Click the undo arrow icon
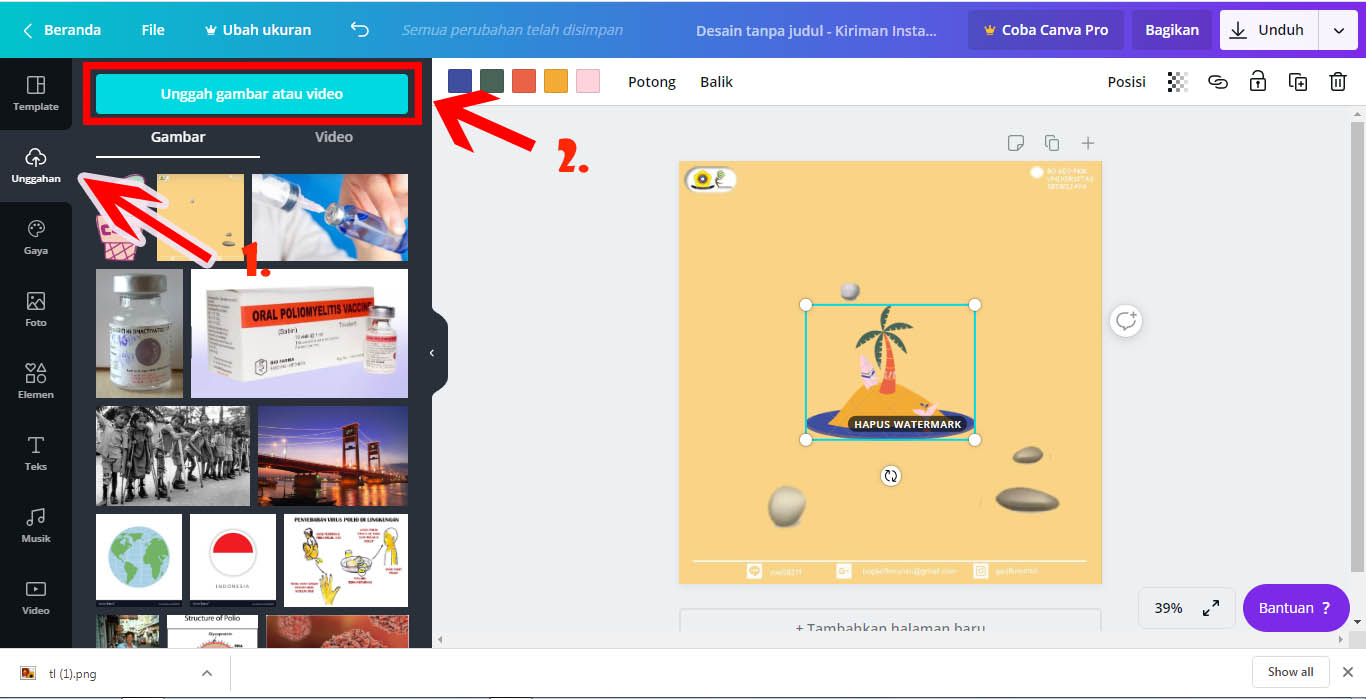 point(360,30)
